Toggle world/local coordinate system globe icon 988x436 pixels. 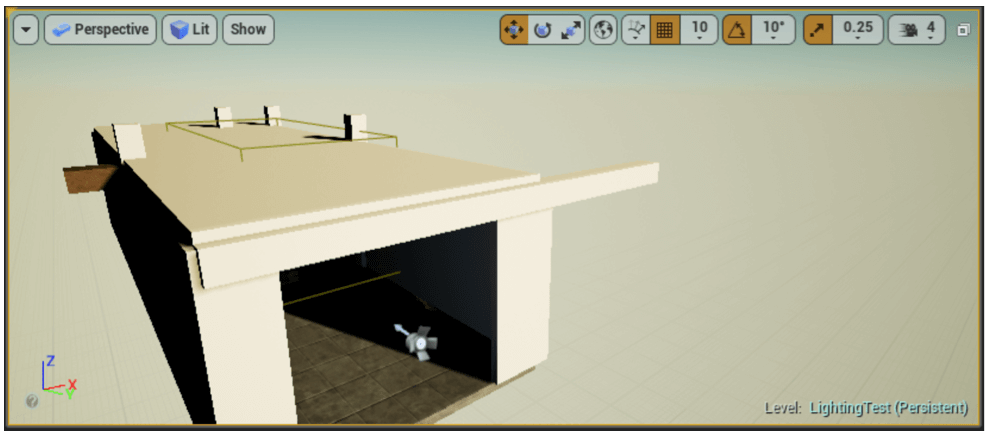point(603,30)
